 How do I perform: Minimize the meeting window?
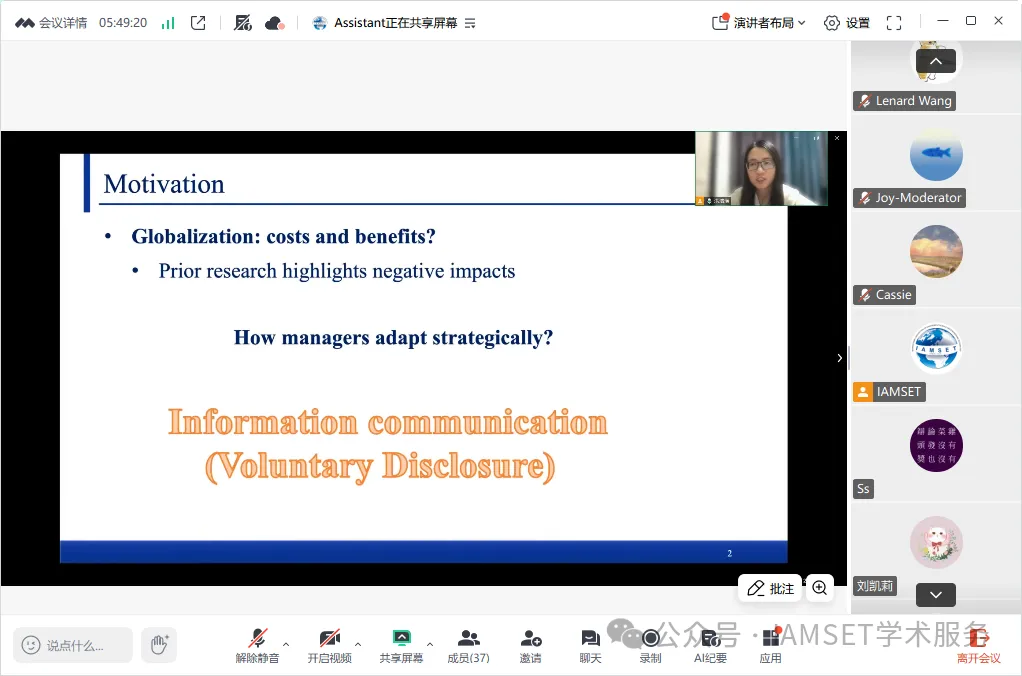(x=942, y=21)
